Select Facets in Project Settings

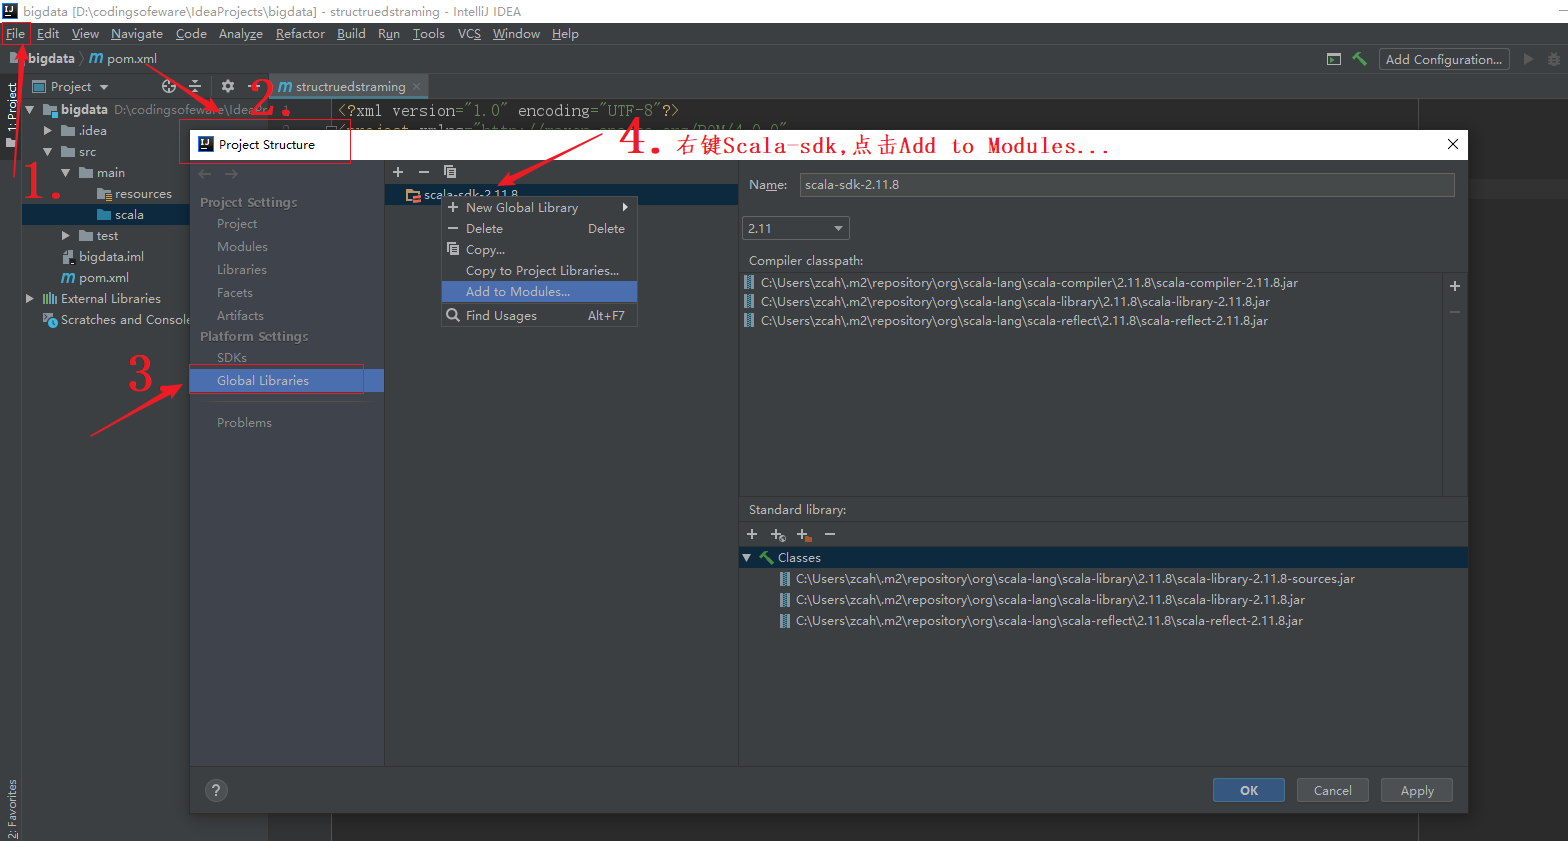[235, 293]
